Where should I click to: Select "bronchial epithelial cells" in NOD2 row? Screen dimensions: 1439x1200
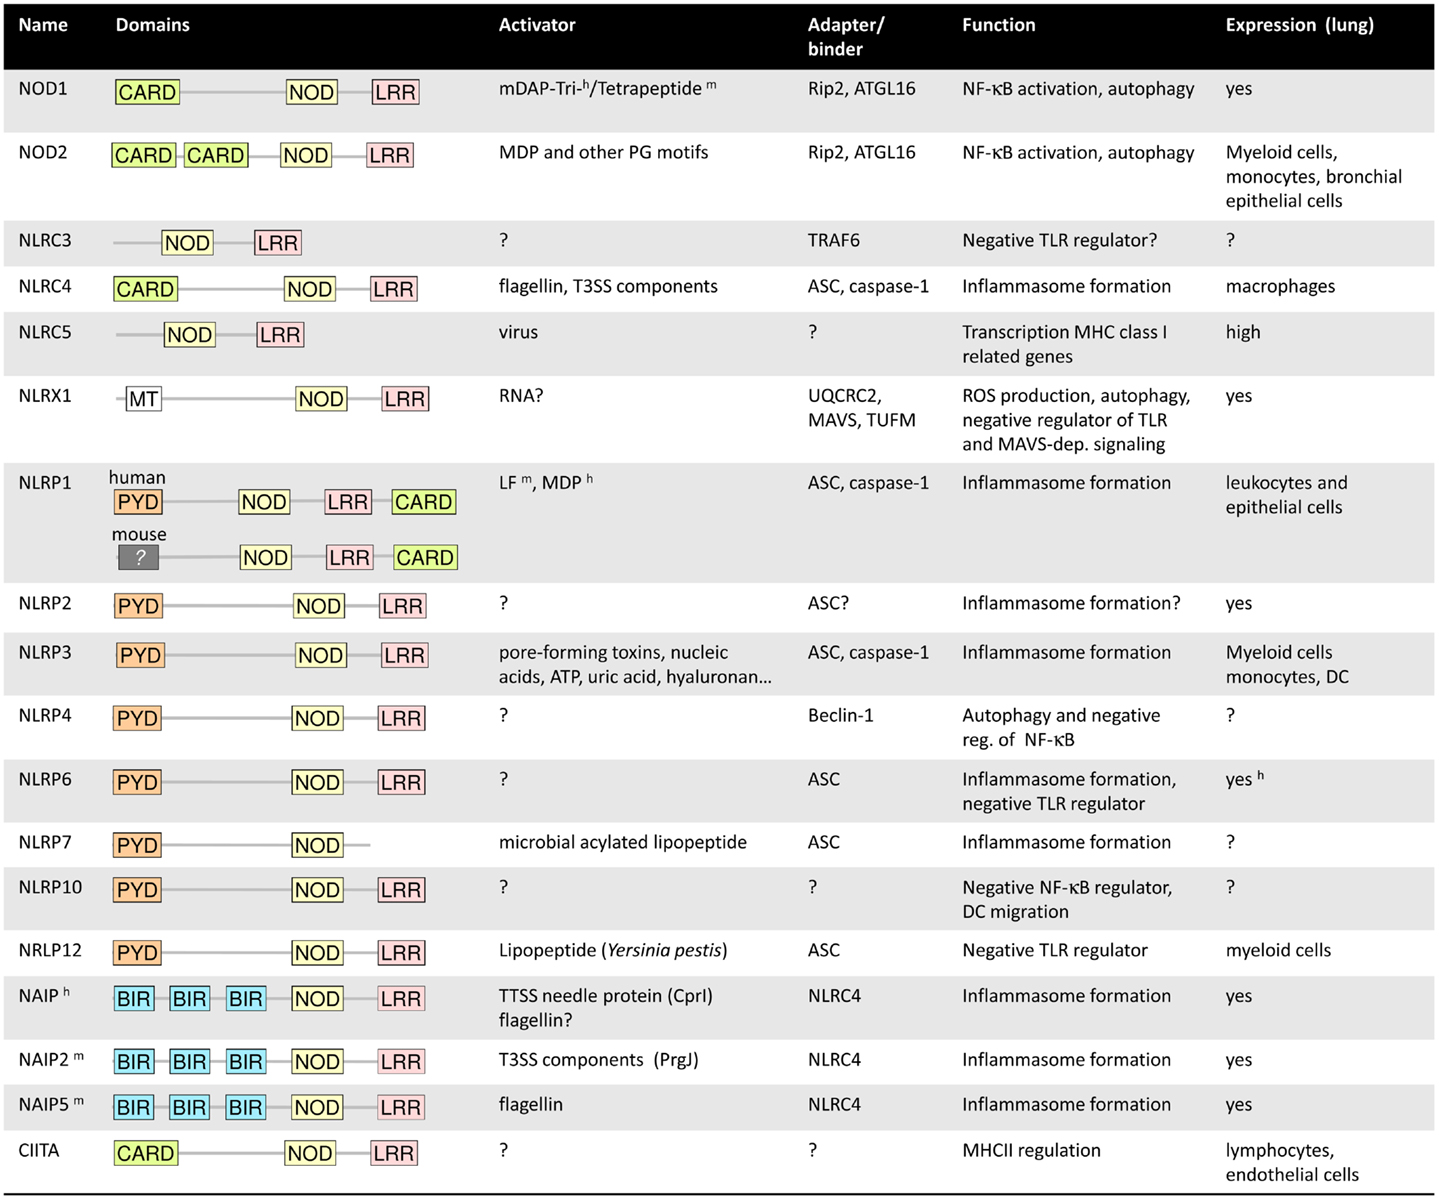[1314, 189]
